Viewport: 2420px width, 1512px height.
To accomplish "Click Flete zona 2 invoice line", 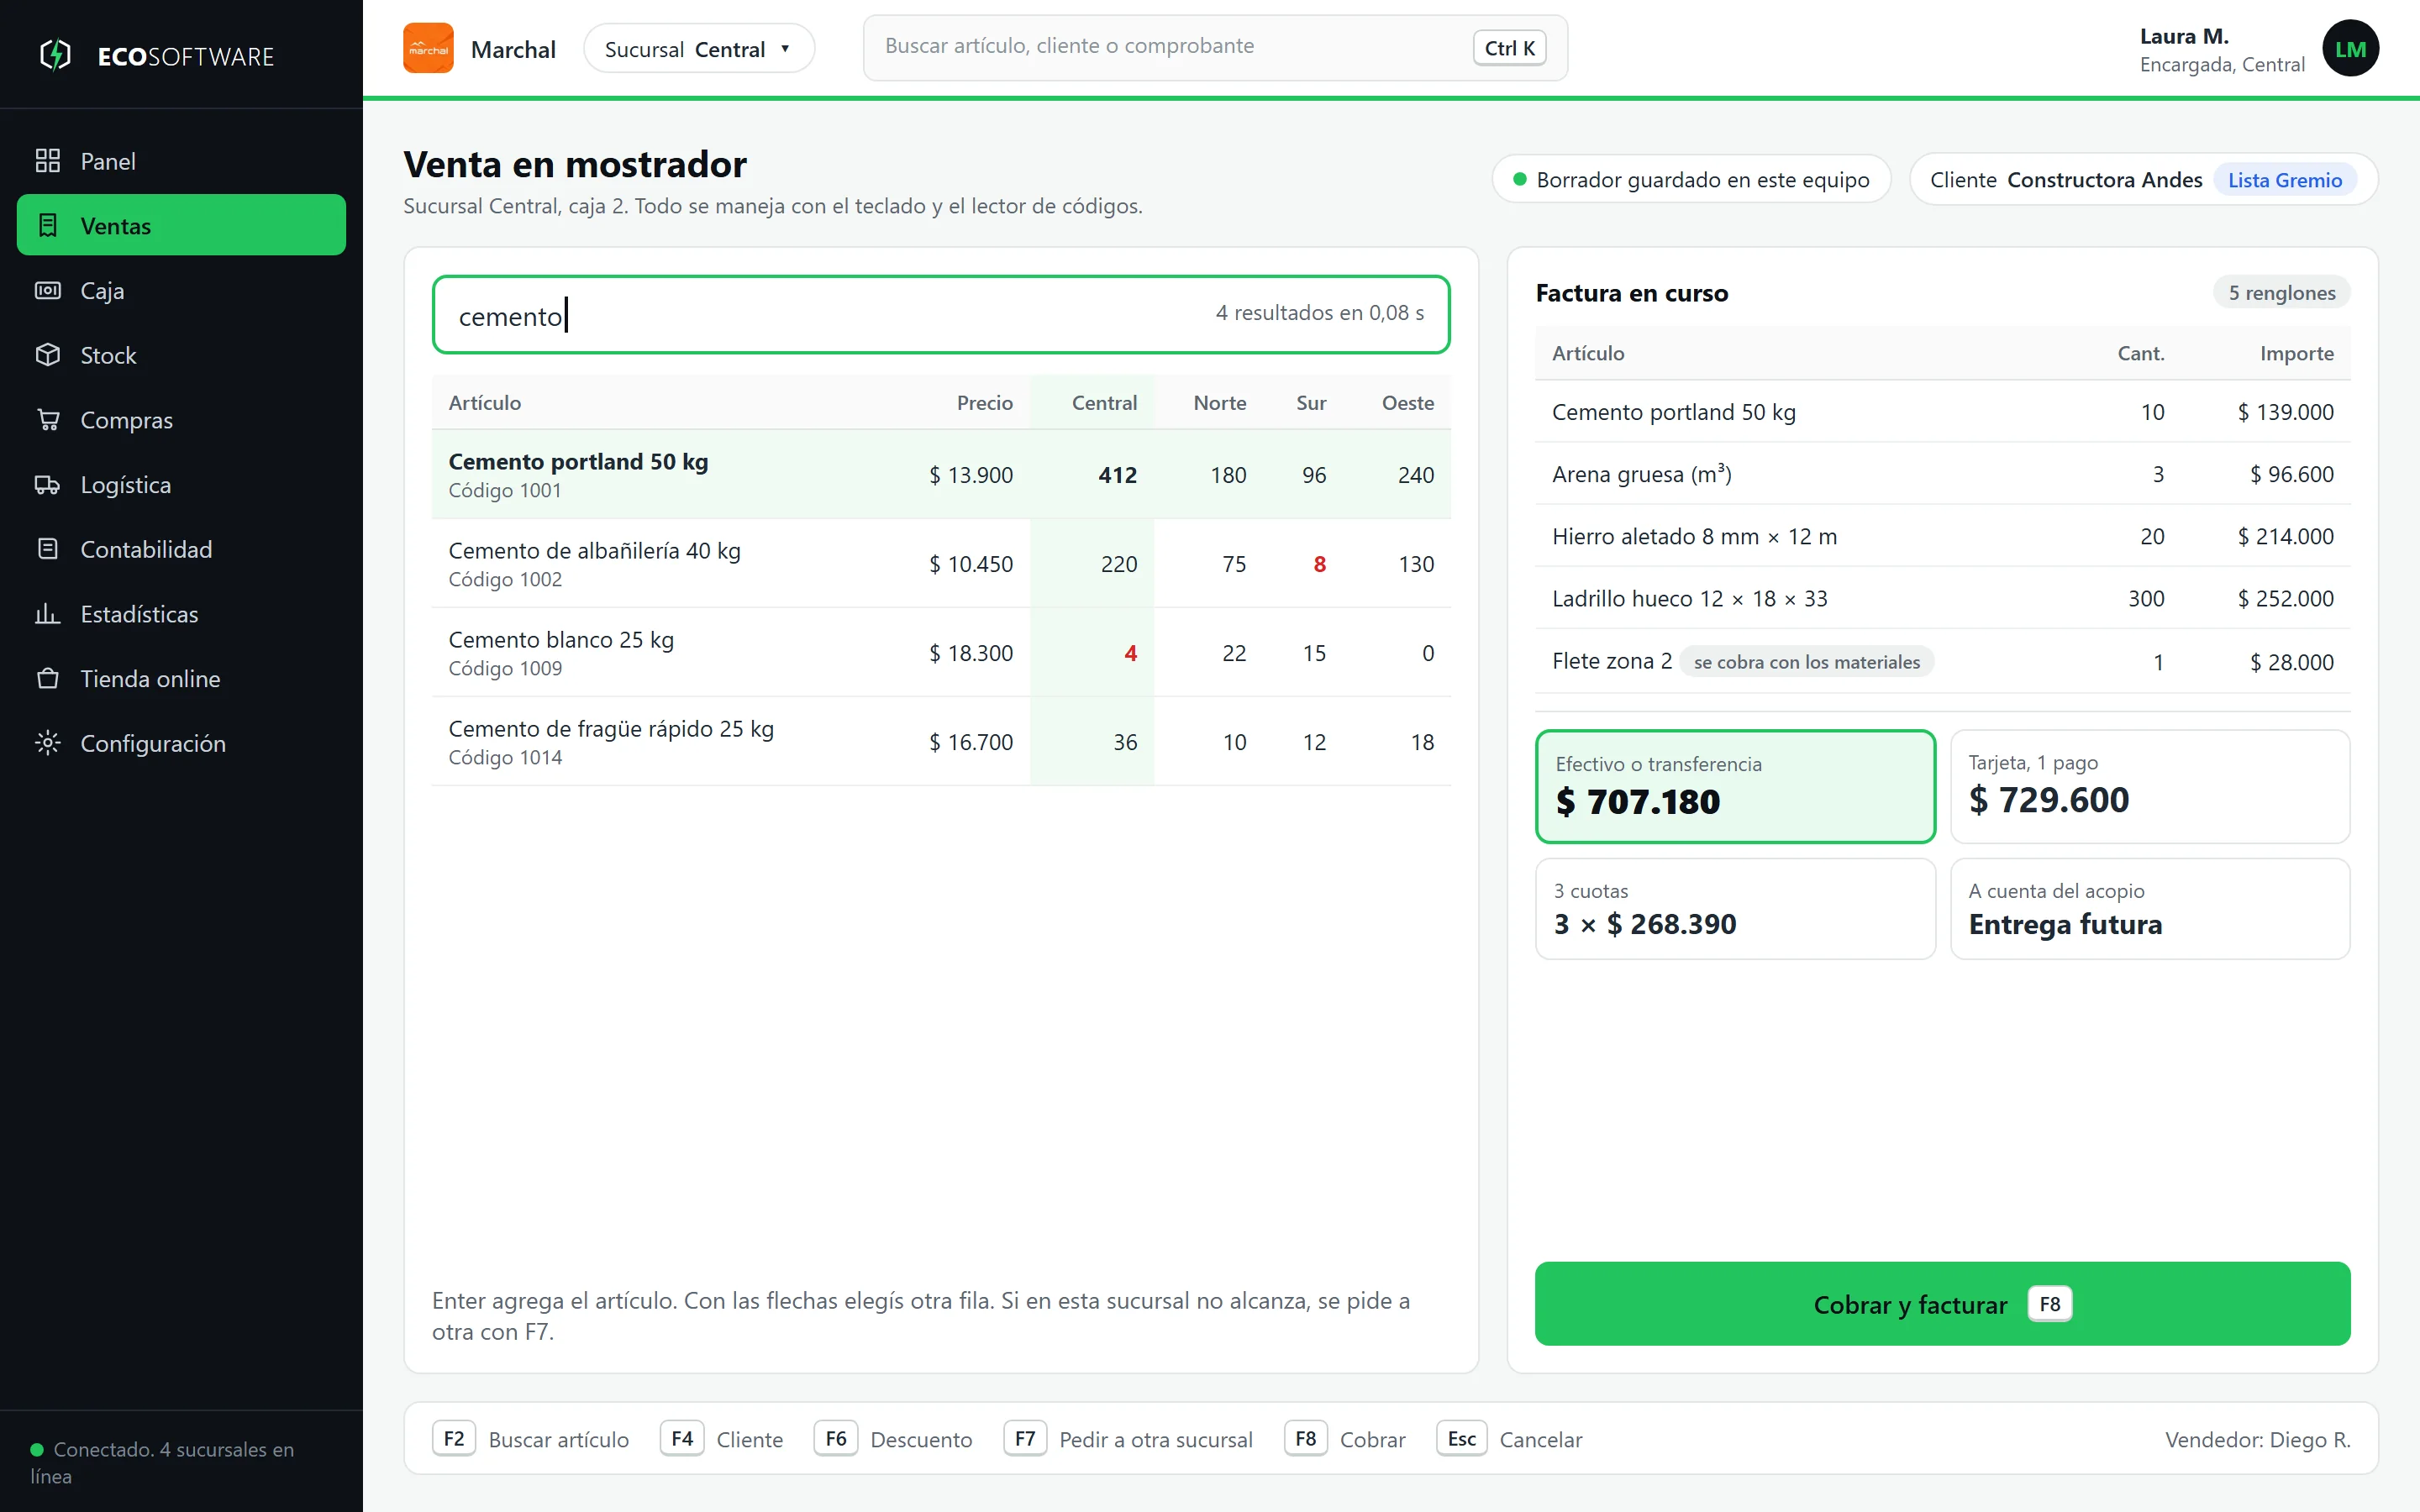I will [1942, 661].
